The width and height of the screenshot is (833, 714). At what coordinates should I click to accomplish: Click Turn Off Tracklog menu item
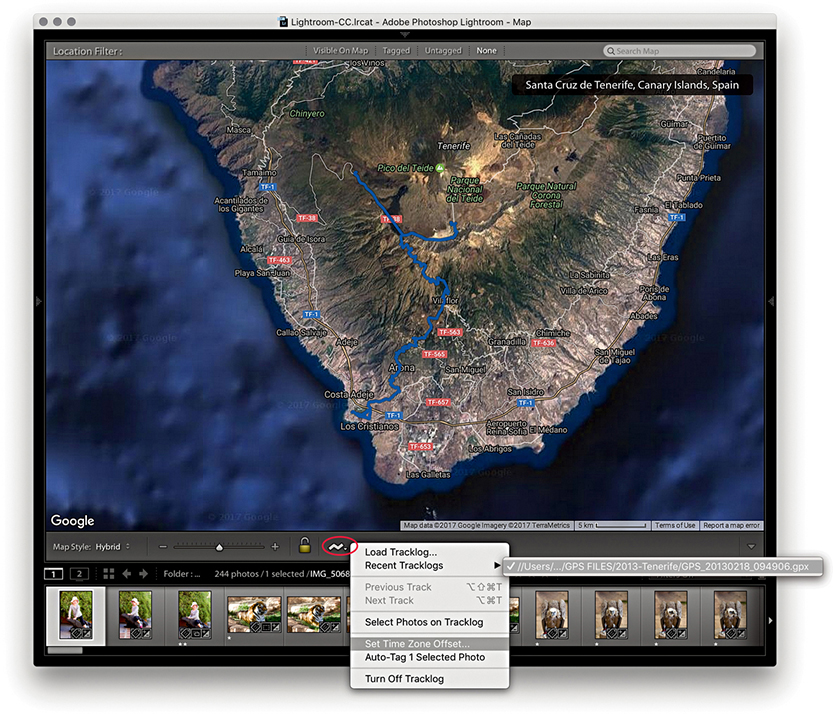pos(404,679)
